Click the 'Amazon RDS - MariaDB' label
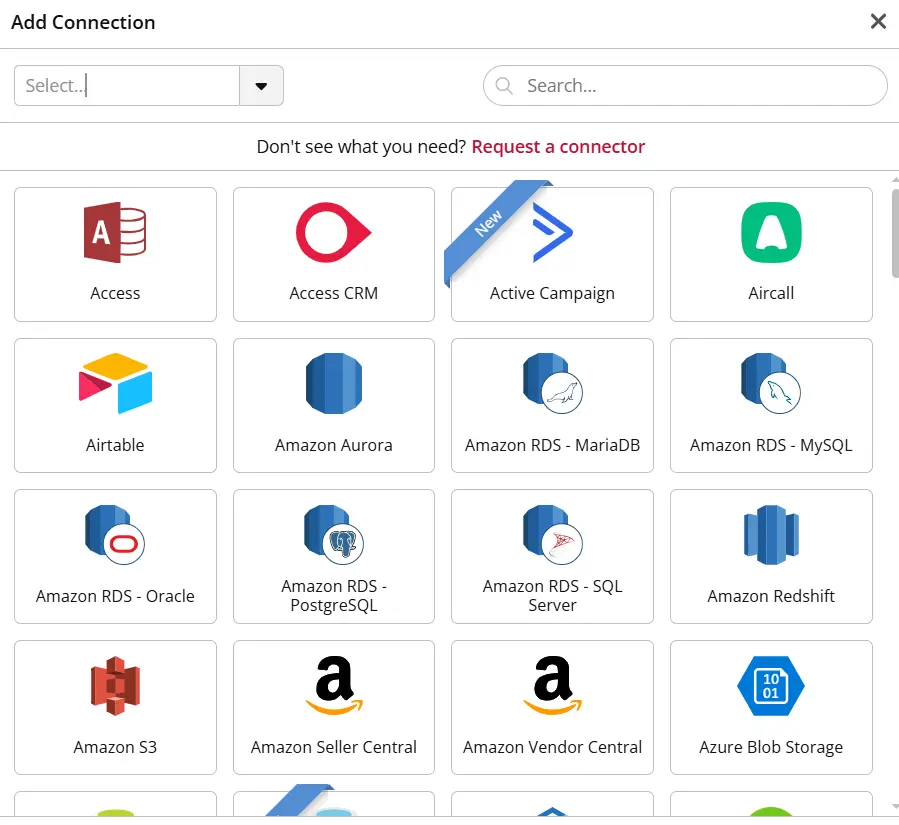 (552, 445)
